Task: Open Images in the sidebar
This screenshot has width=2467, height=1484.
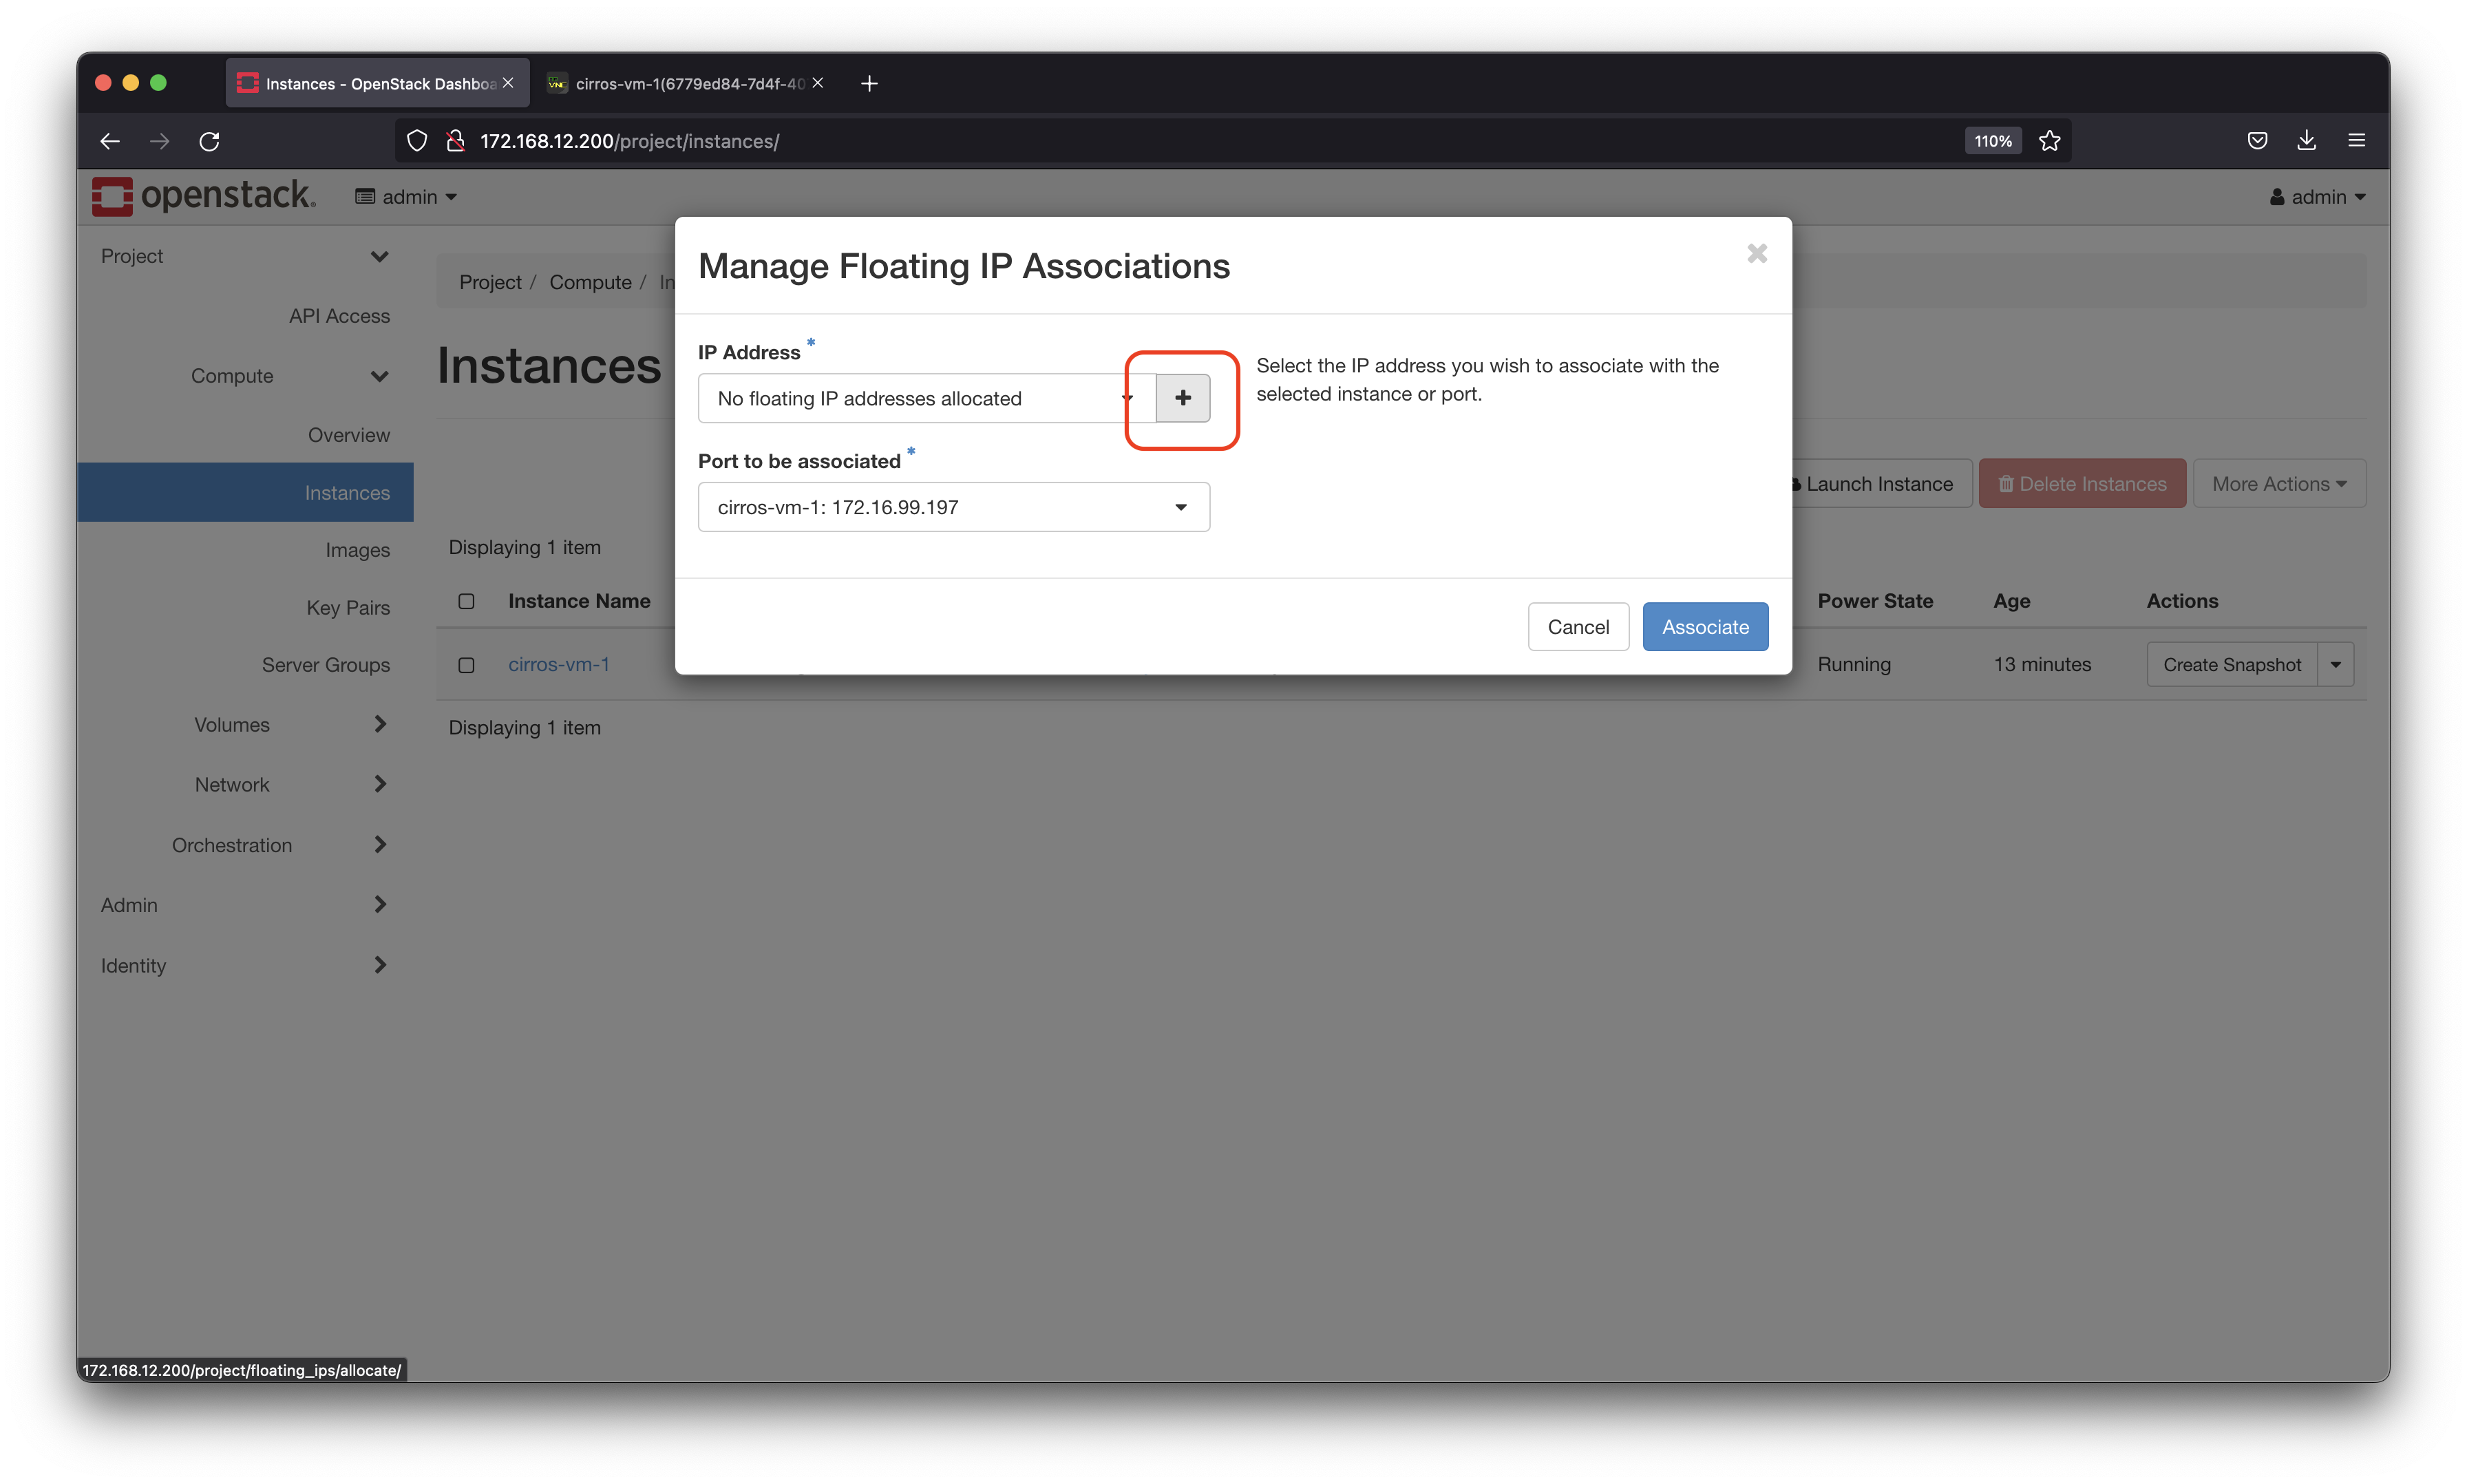Action: point(357,550)
